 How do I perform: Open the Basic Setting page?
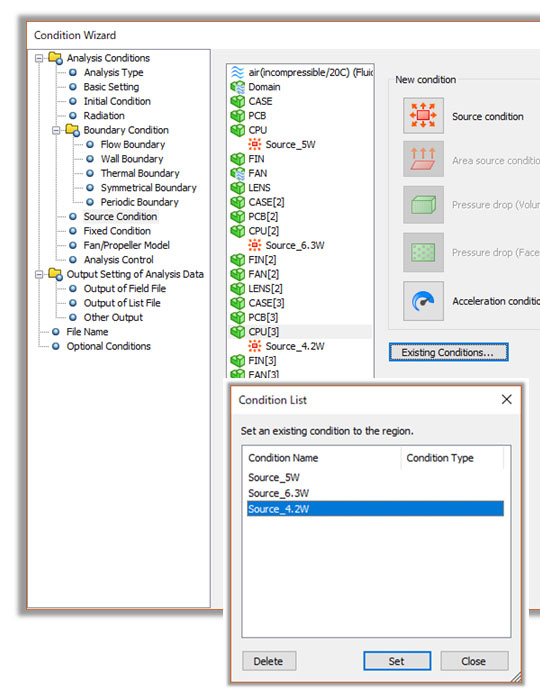[x=111, y=87]
